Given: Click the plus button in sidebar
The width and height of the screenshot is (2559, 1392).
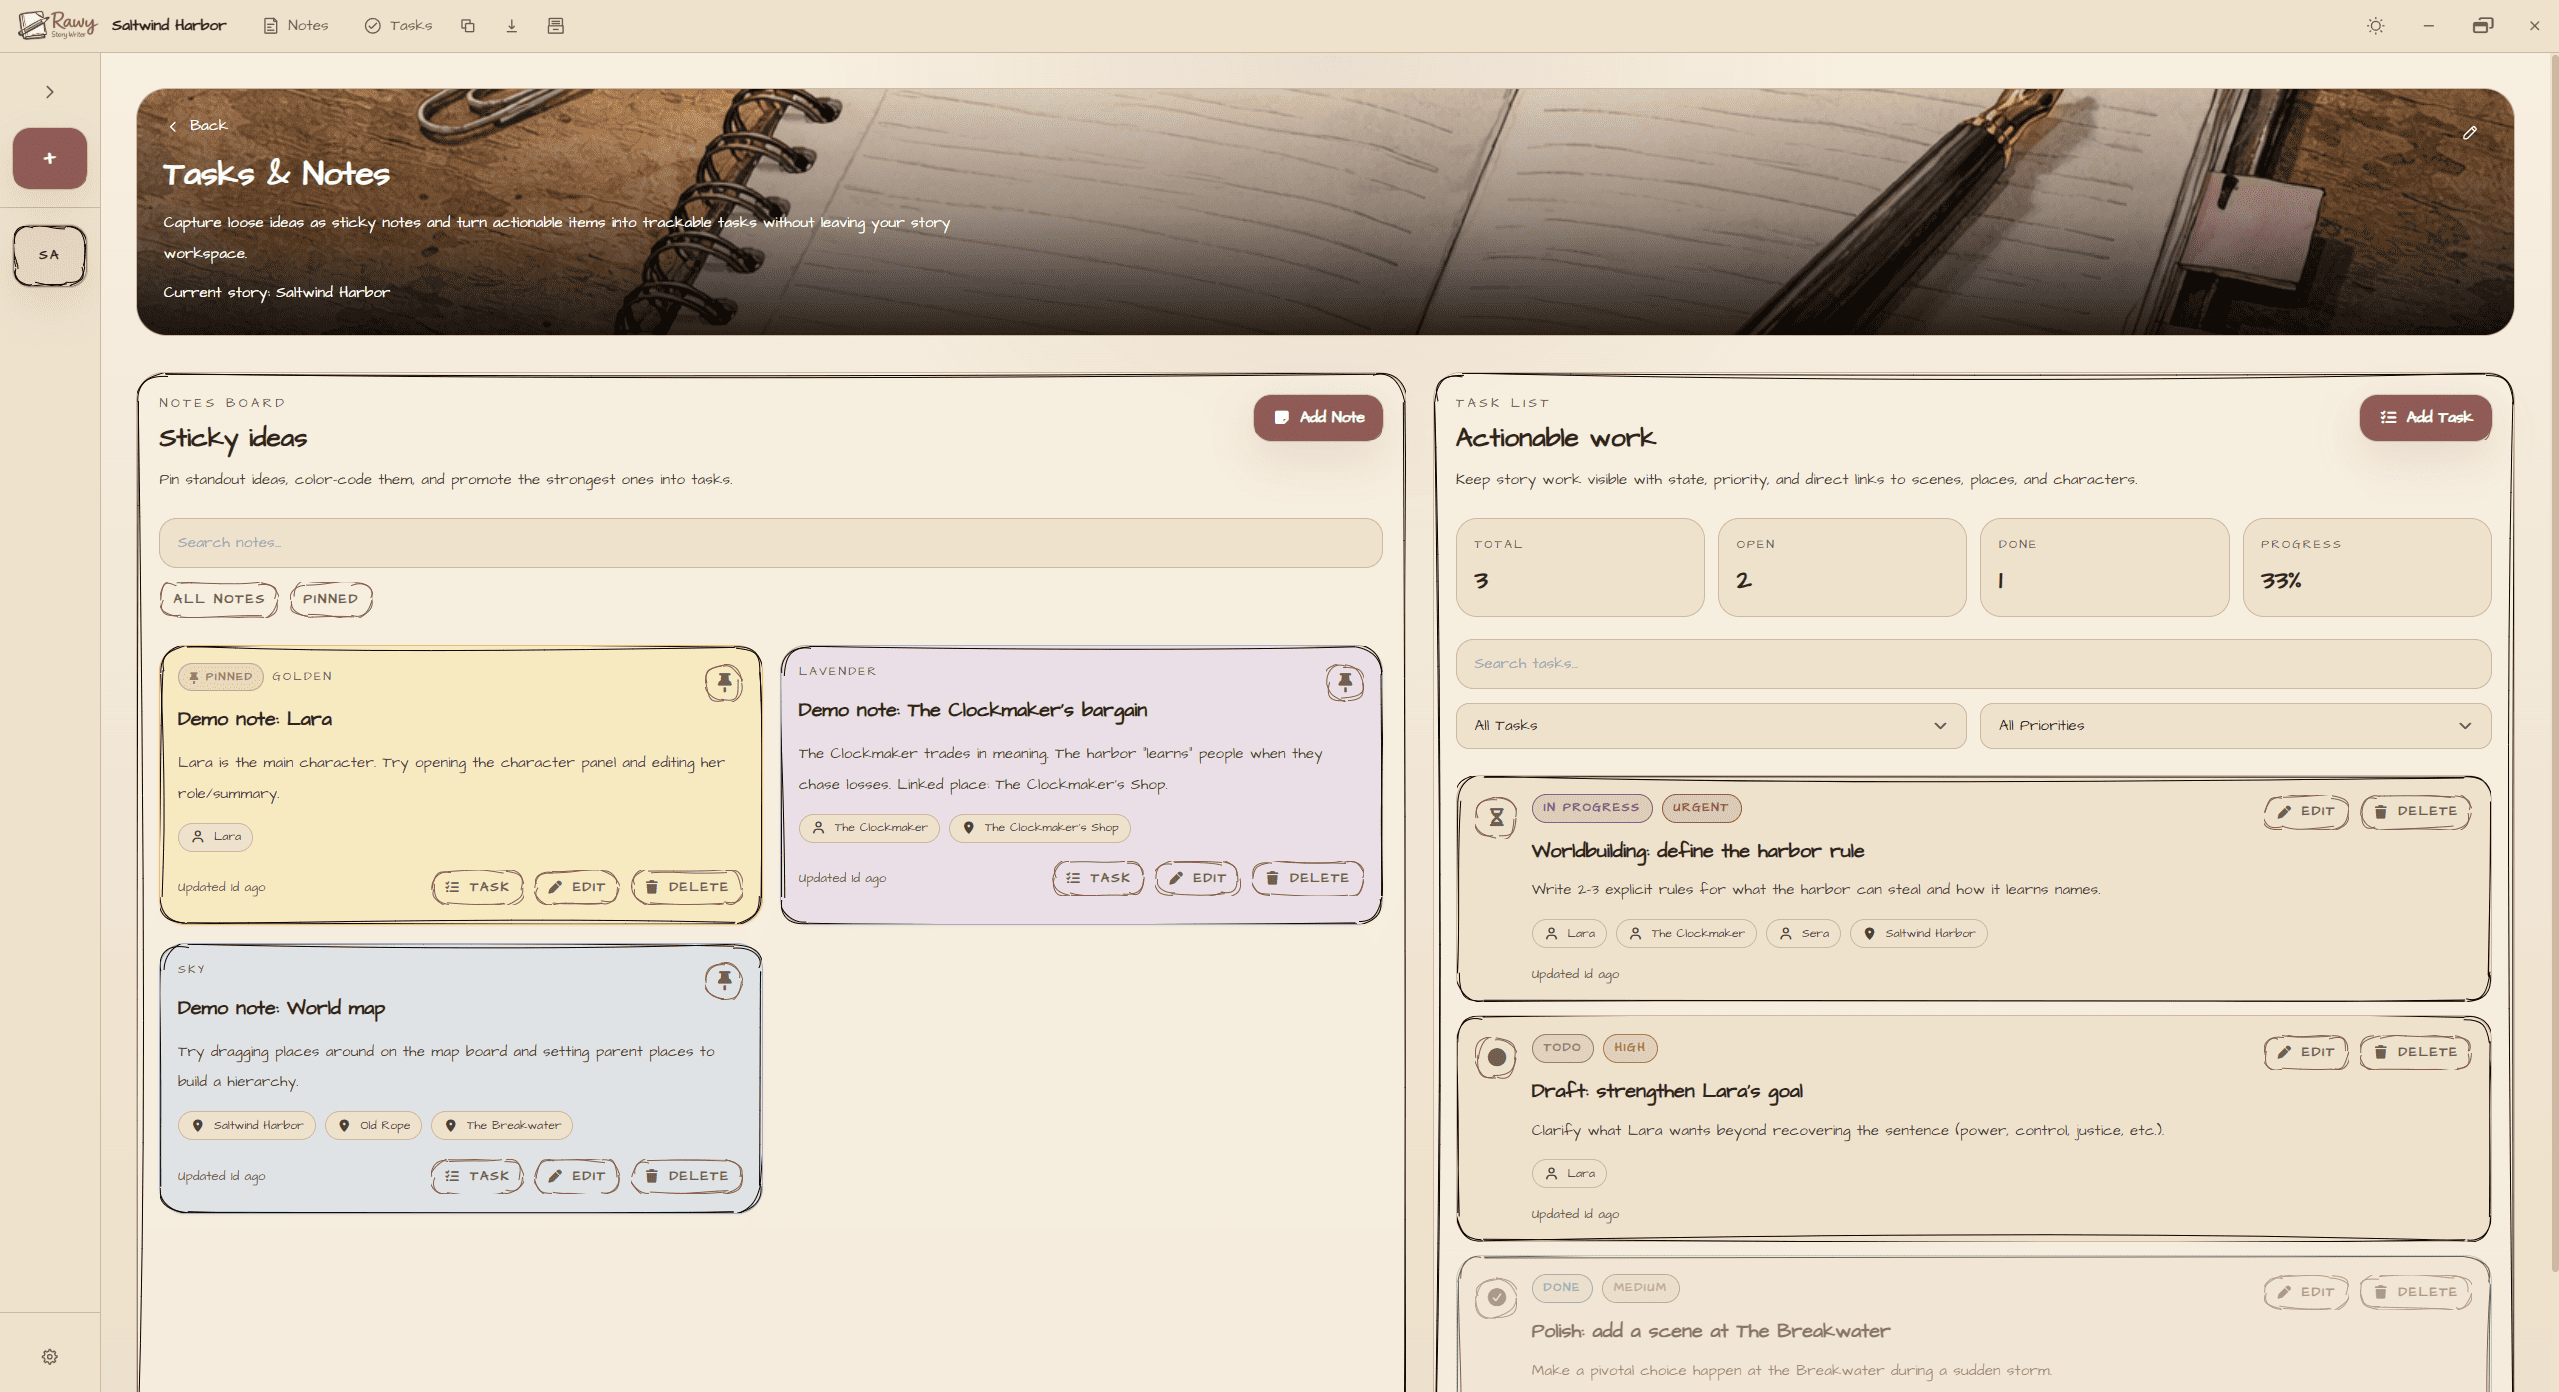Looking at the screenshot, I should (x=49, y=158).
